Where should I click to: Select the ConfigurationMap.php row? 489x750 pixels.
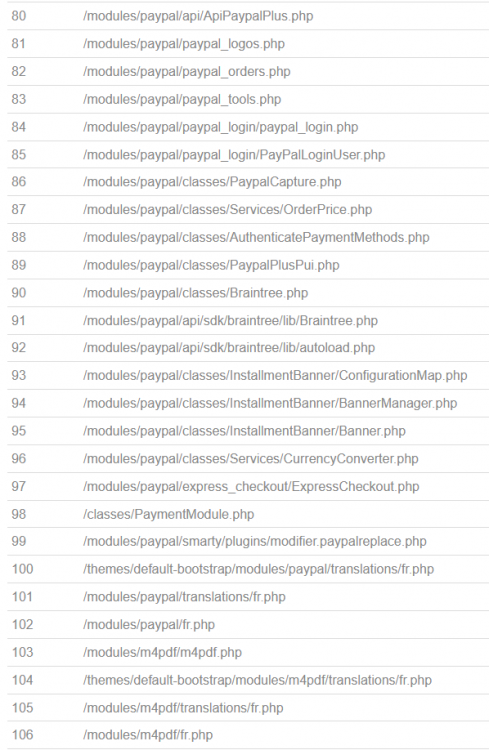(248, 375)
